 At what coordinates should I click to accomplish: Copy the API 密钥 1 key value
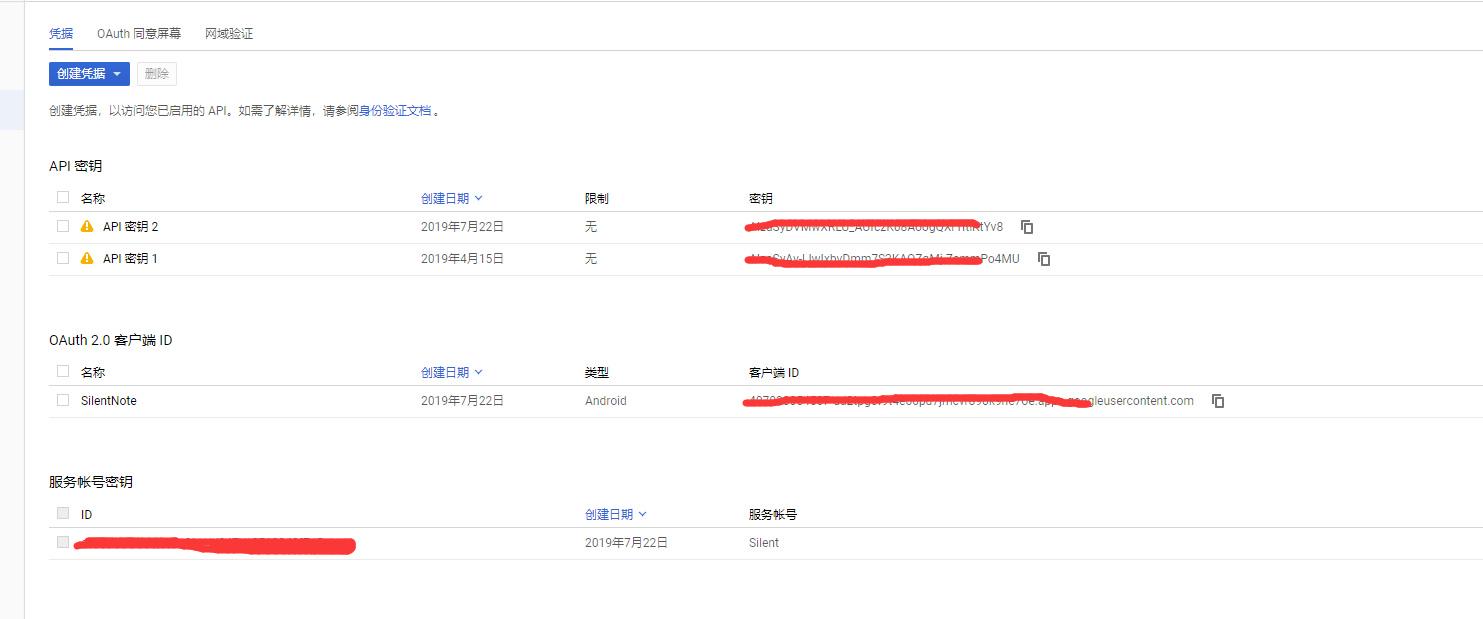point(1044,259)
